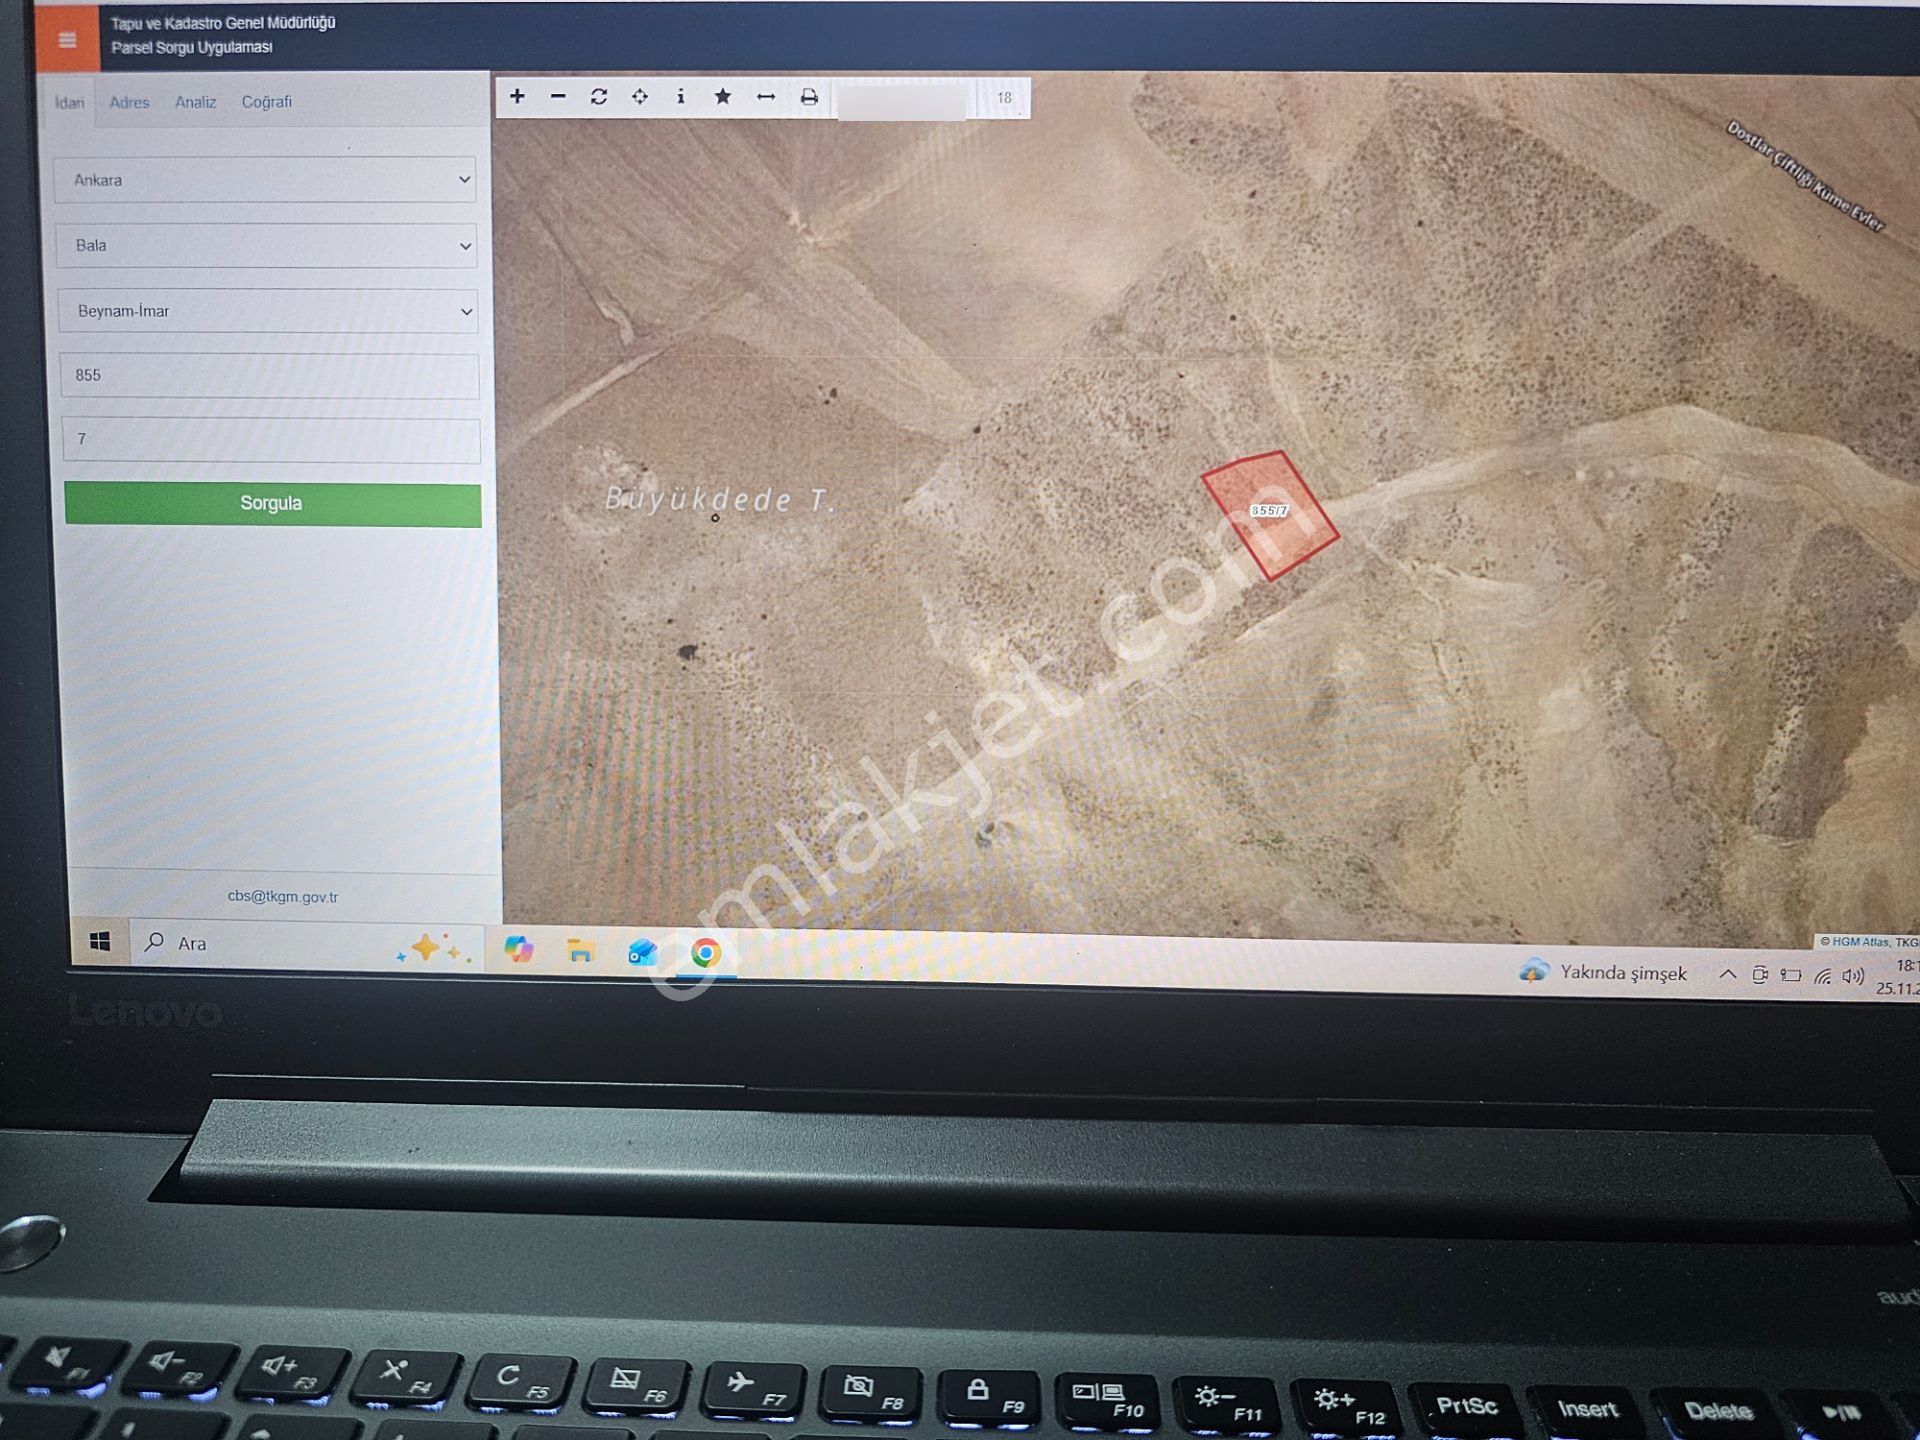This screenshot has width=1920, height=1440.
Task: Click the zoom out minus icon
Action: coord(558,97)
